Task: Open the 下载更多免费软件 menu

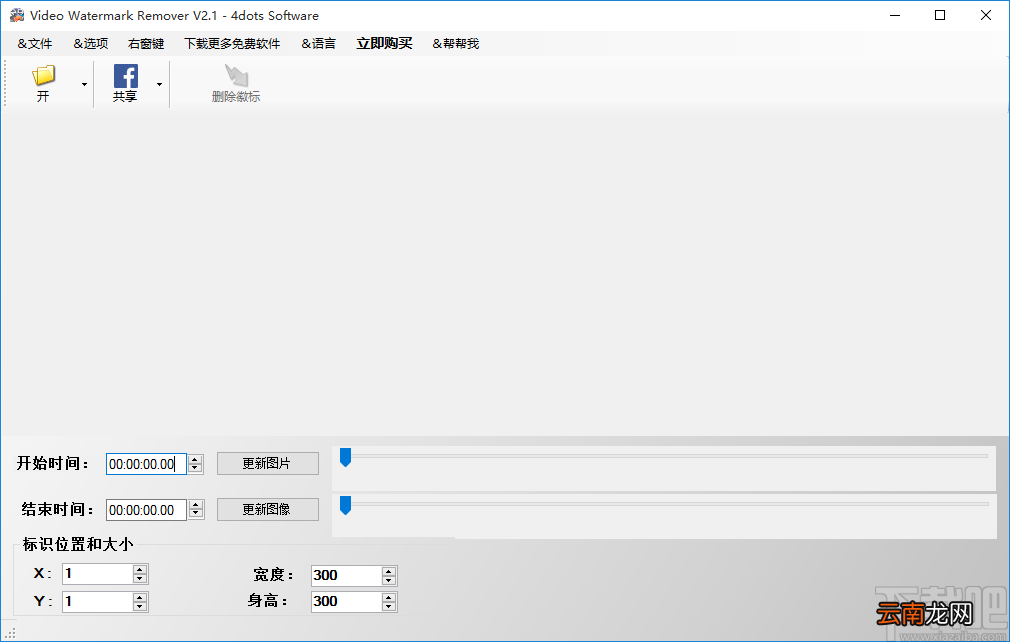Action: 232,44
